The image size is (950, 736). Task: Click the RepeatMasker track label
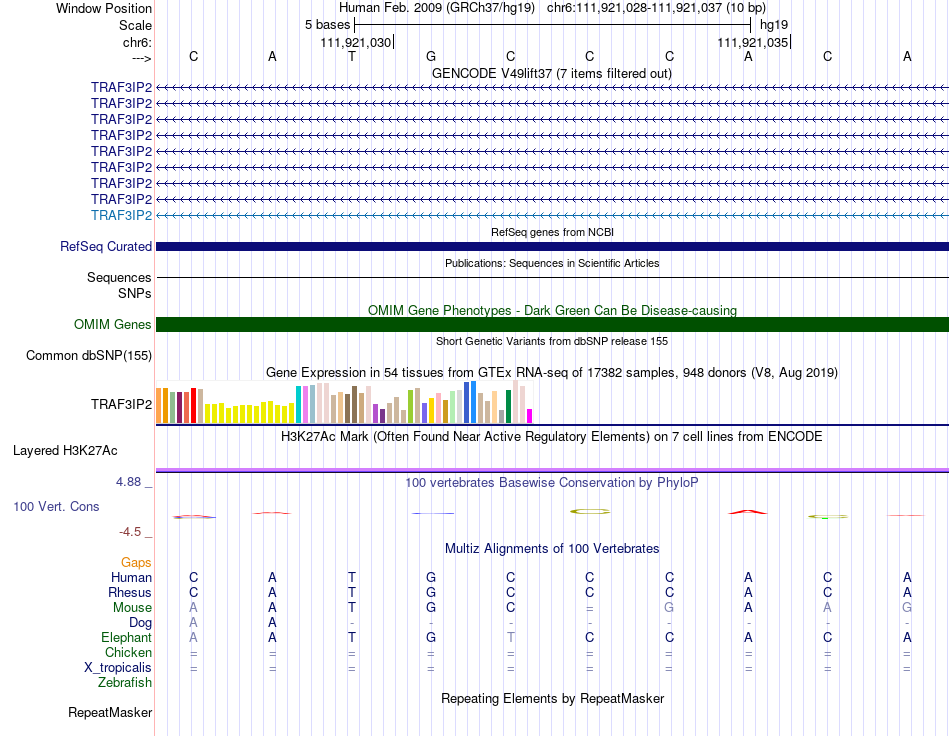point(110,712)
